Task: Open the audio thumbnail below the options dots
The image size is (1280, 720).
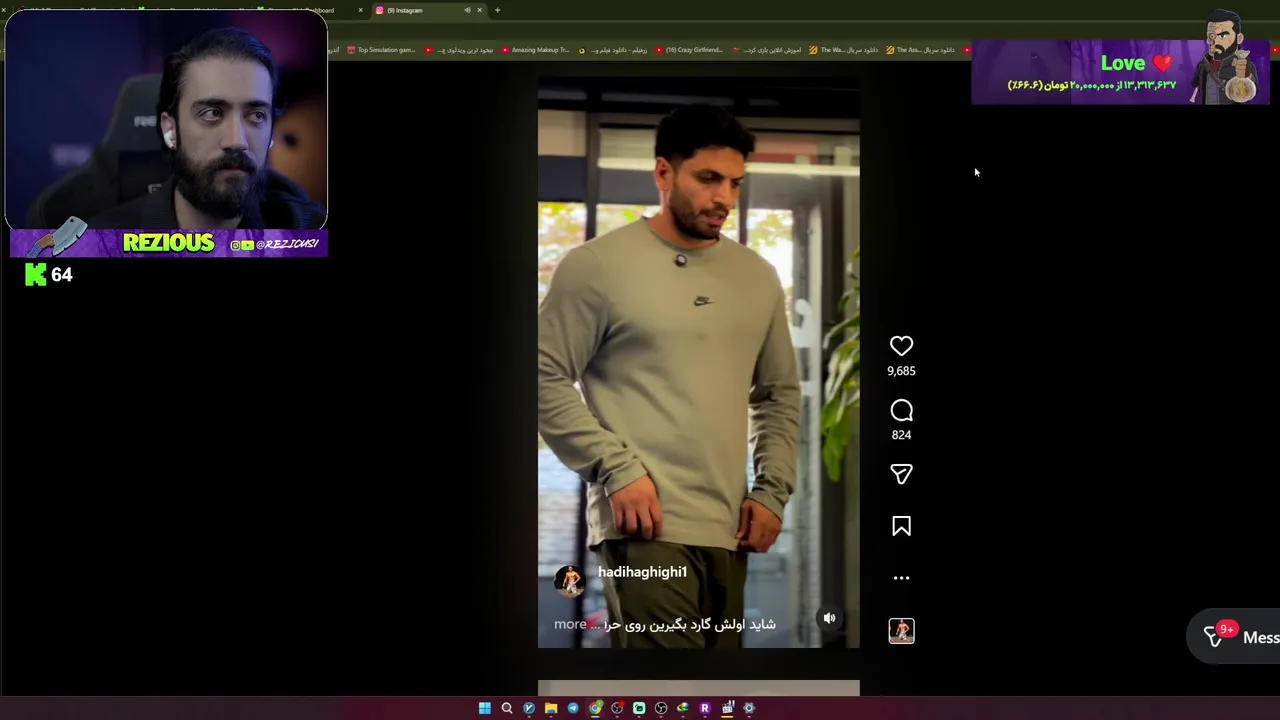Action: point(901,631)
